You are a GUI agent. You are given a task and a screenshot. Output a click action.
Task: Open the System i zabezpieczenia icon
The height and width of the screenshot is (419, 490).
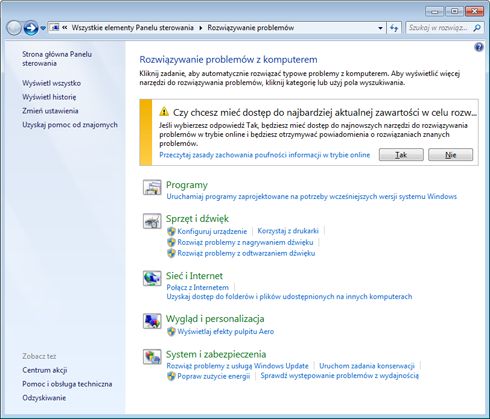152,357
